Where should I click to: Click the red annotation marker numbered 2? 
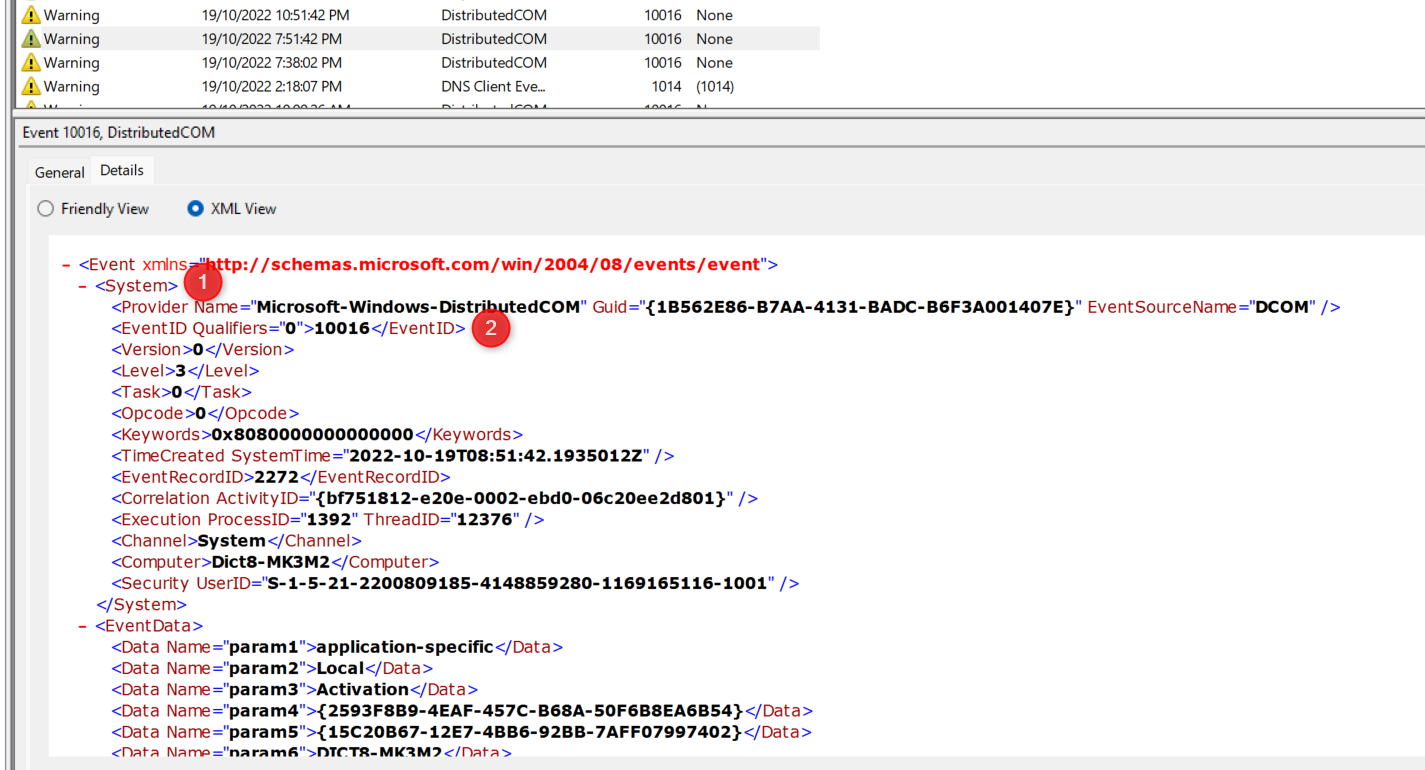point(491,327)
